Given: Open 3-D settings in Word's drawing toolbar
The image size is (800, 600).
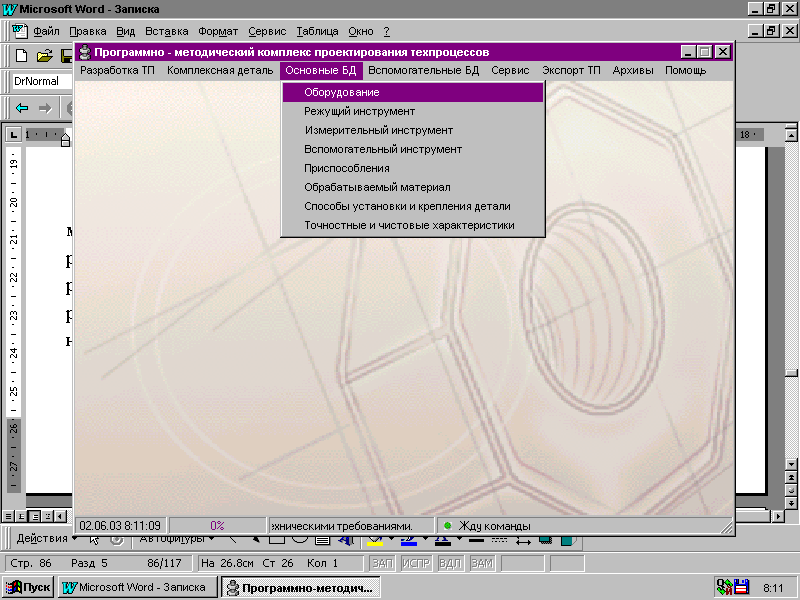Looking at the screenshot, I should [x=567, y=540].
